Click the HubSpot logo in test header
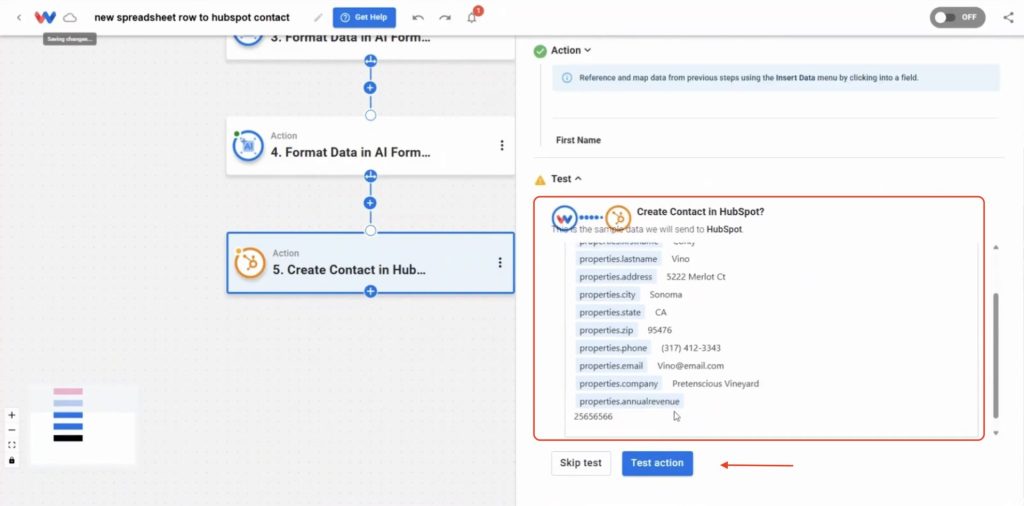The width and height of the screenshot is (1024, 506). click(618, 217)
